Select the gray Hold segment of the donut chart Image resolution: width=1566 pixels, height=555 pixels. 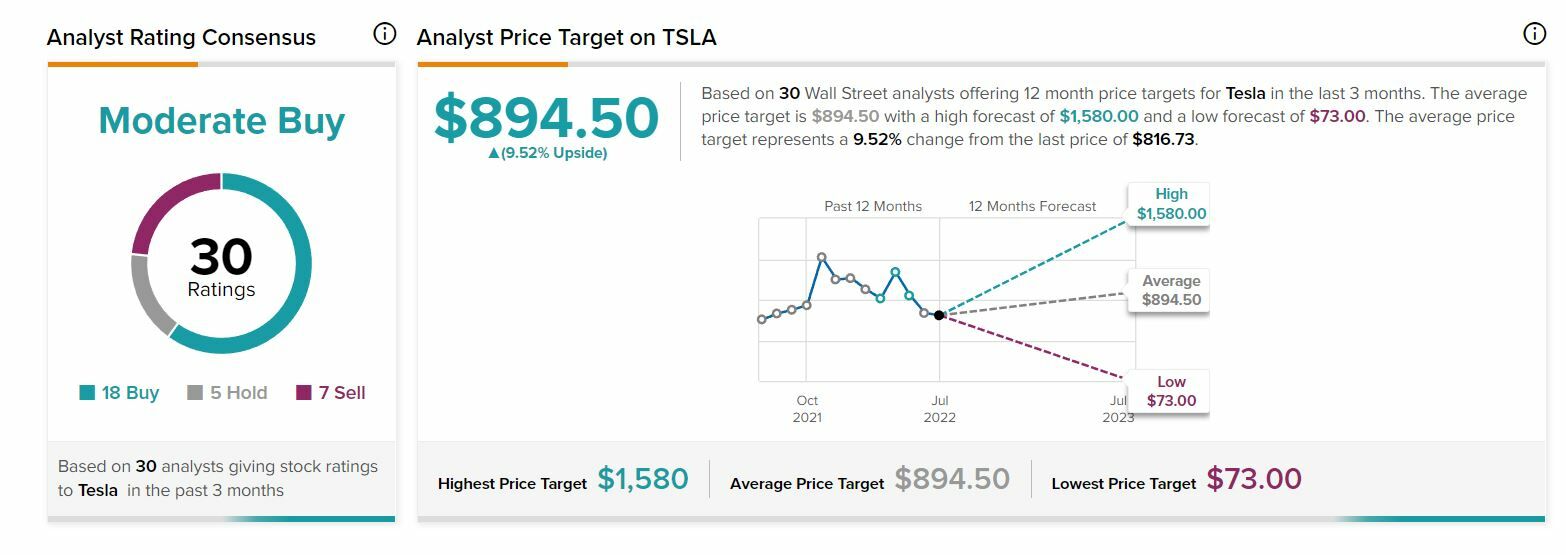(x=147, y=294)
